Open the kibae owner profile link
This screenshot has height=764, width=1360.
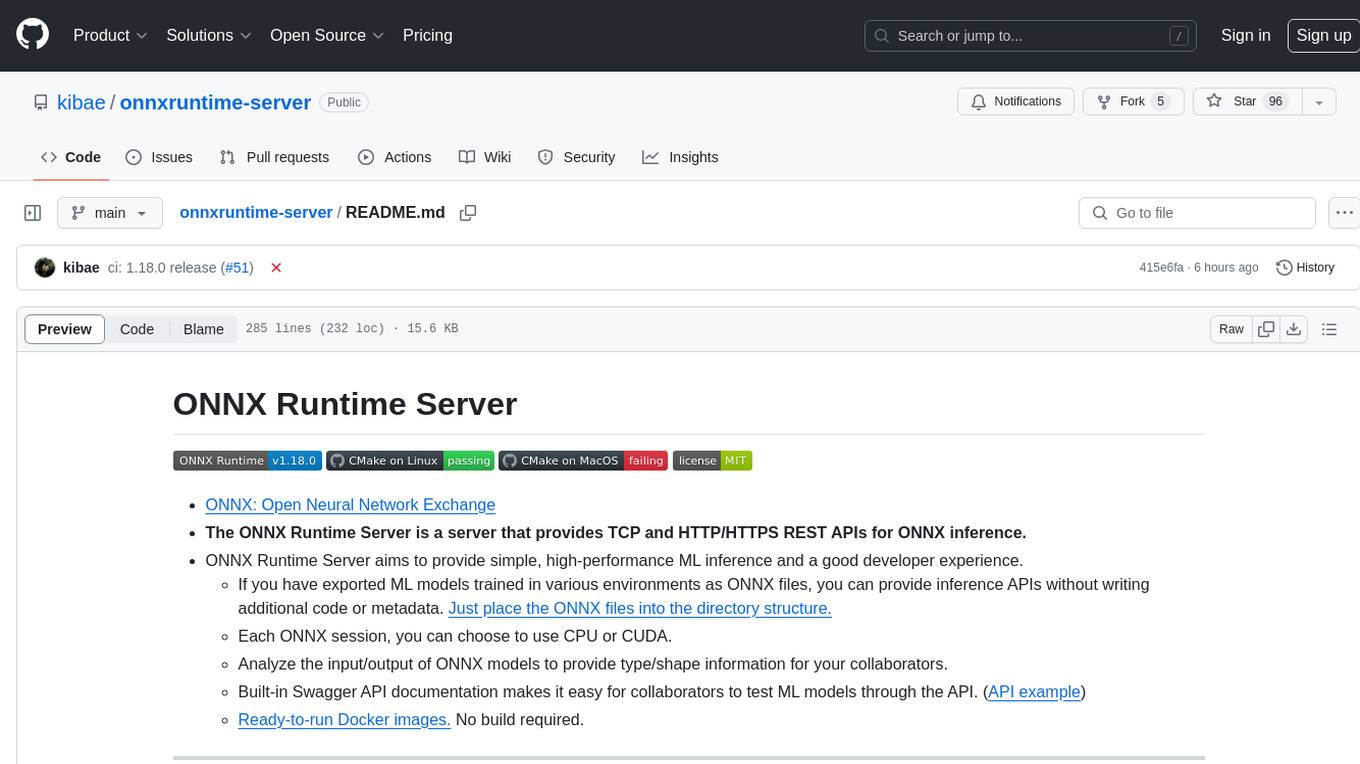tap(81, 102)
